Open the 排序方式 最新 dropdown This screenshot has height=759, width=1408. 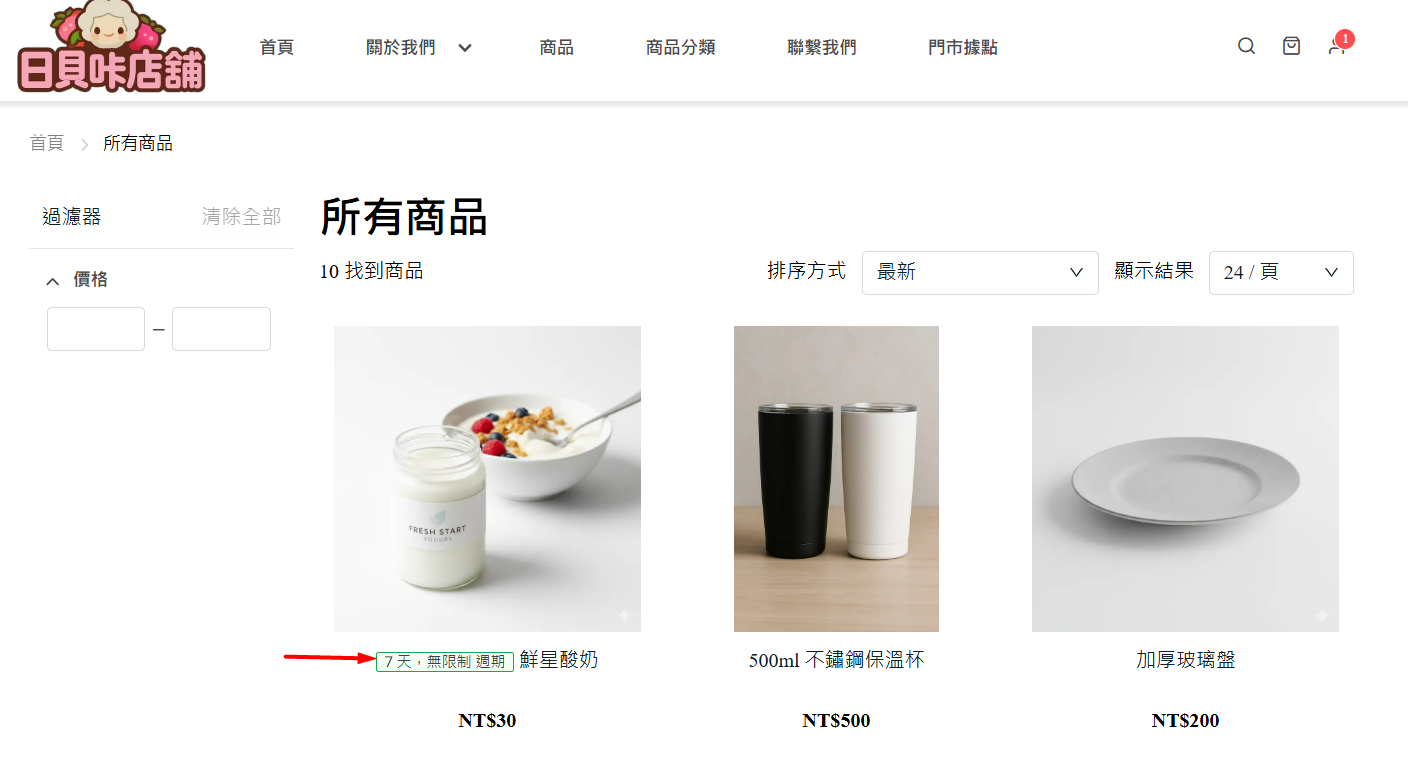980,273
